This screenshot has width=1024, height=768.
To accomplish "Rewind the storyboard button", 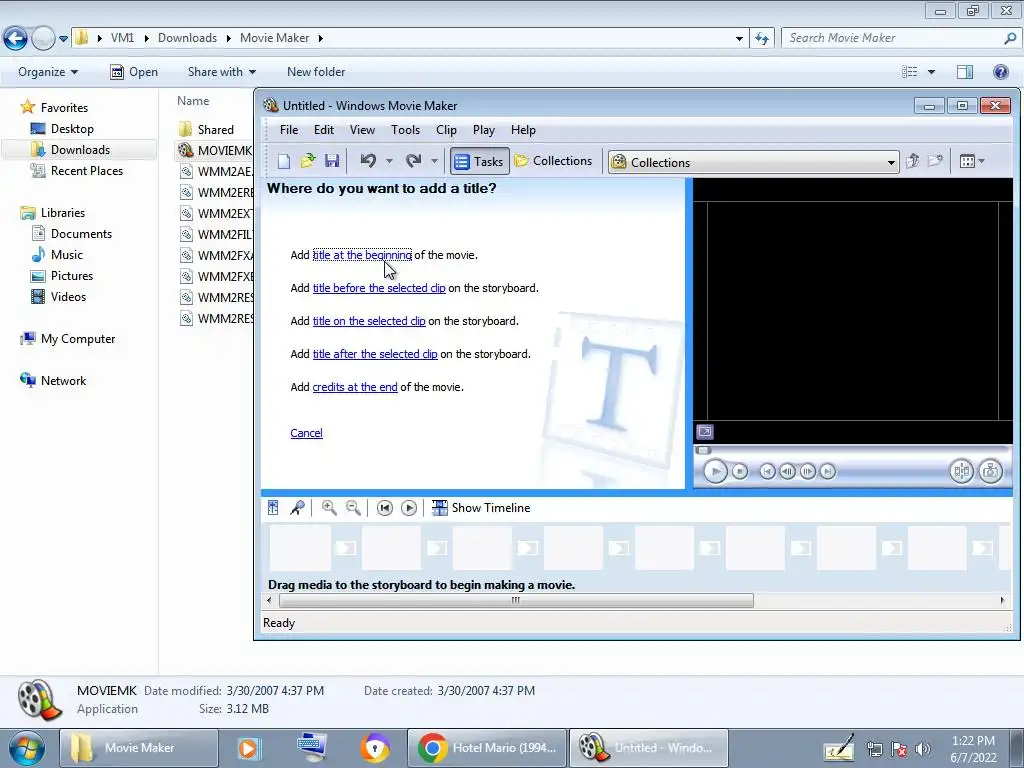I will coord(385,507).
